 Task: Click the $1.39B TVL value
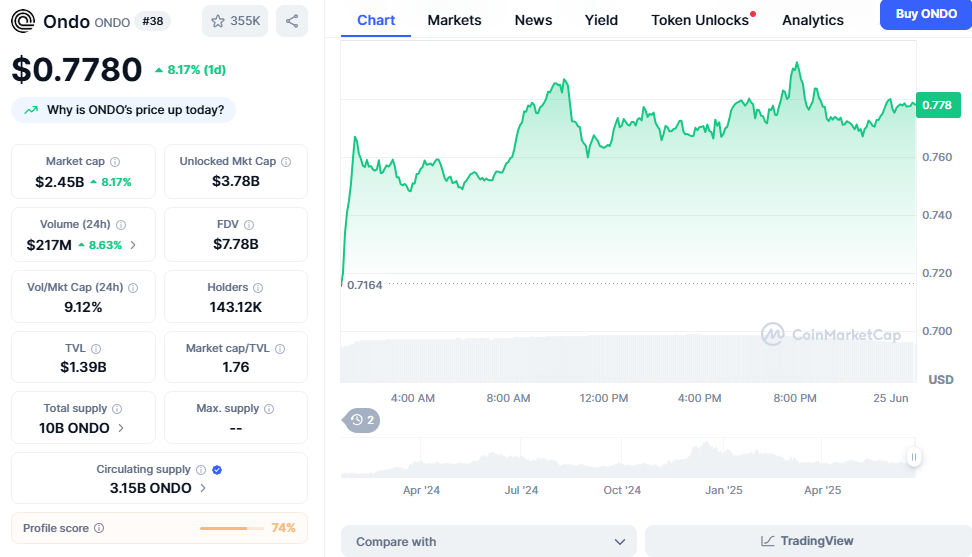(x=83, y=367)
